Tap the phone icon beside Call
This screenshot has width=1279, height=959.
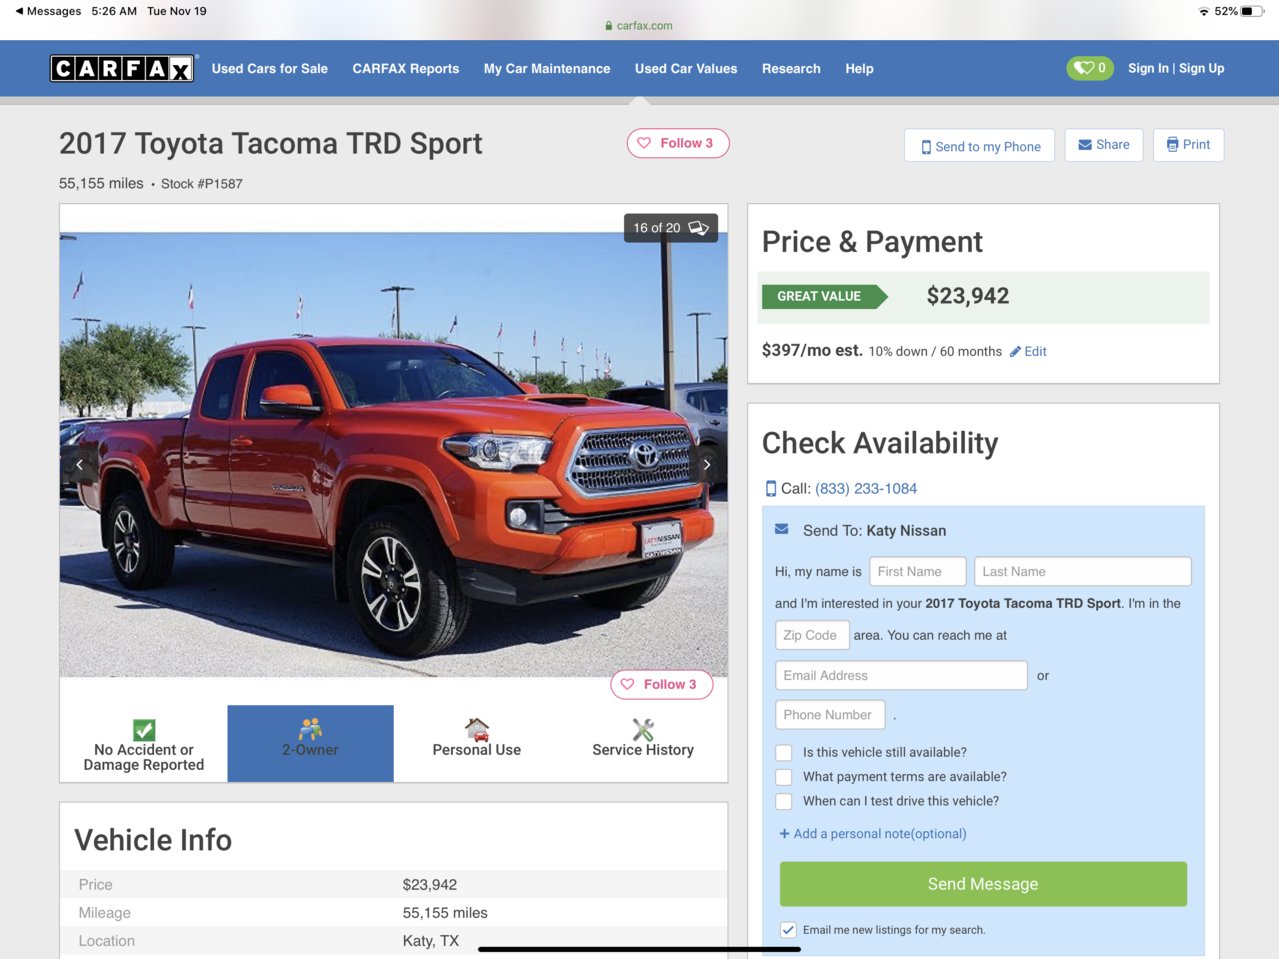[x=771, y=489]
